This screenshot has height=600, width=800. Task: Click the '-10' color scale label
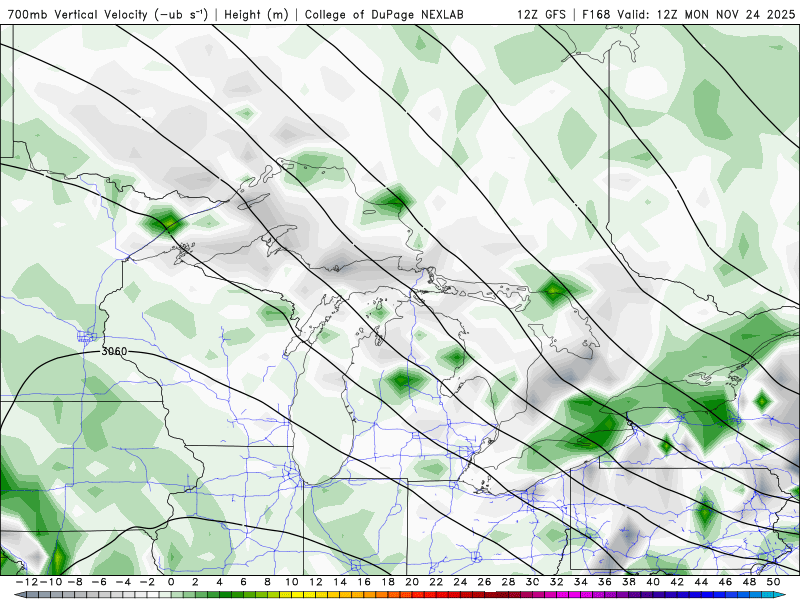coord(51,582)
